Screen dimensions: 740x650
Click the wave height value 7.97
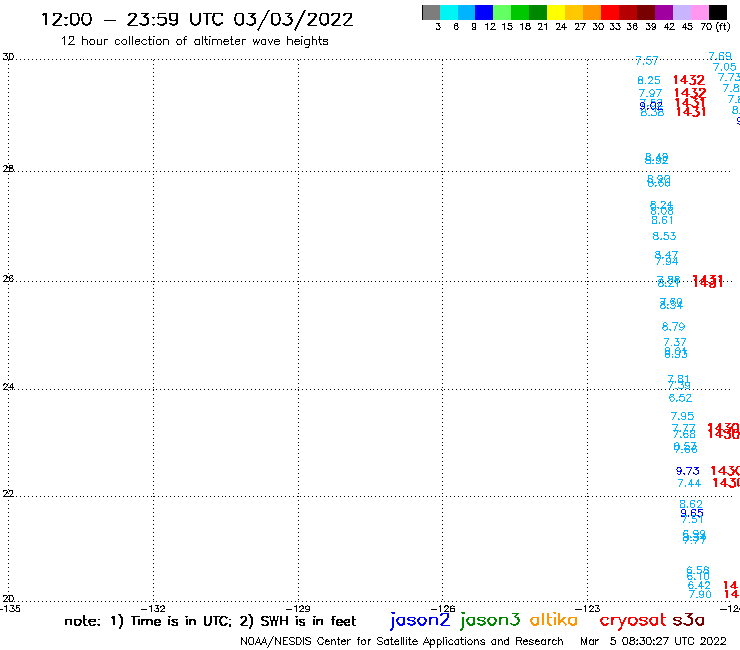click(x=650, y=93)
